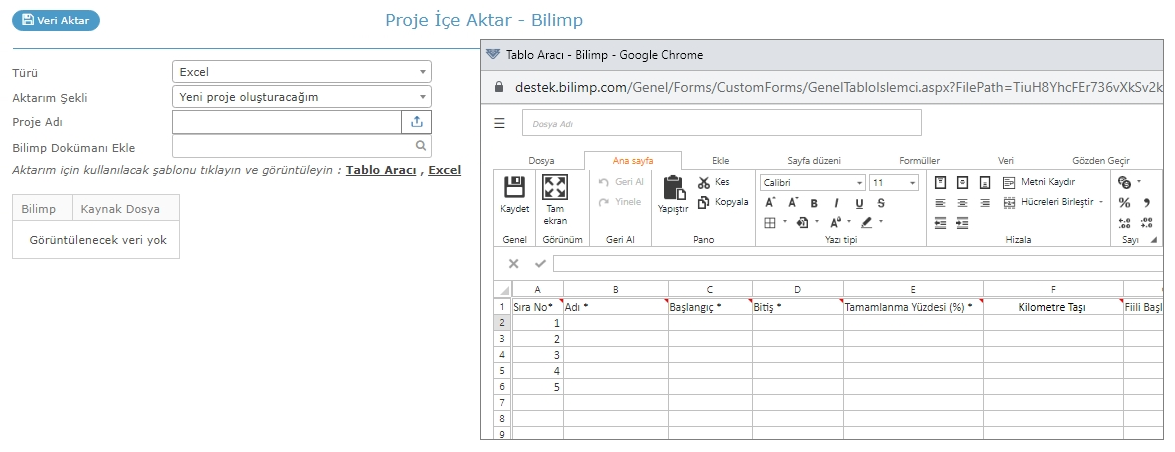Image resolution: width=1175 pixels, height=452 pixels.
Task: Click the Proje Adı input field
Action: (288, 121)
